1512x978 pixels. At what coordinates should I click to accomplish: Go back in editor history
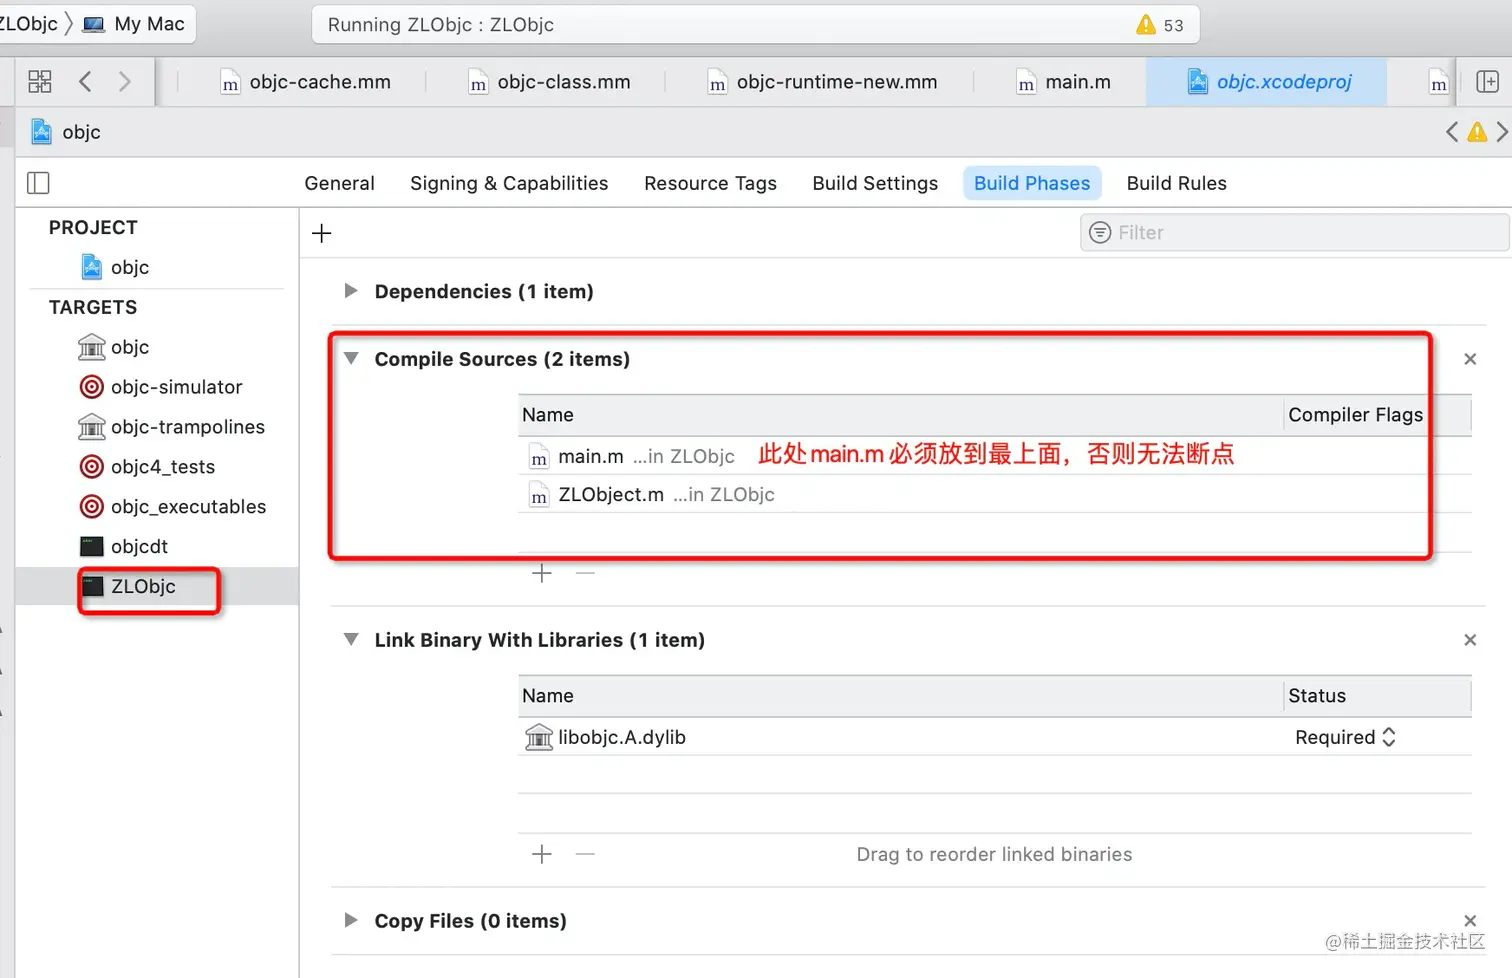coord(85,82)
